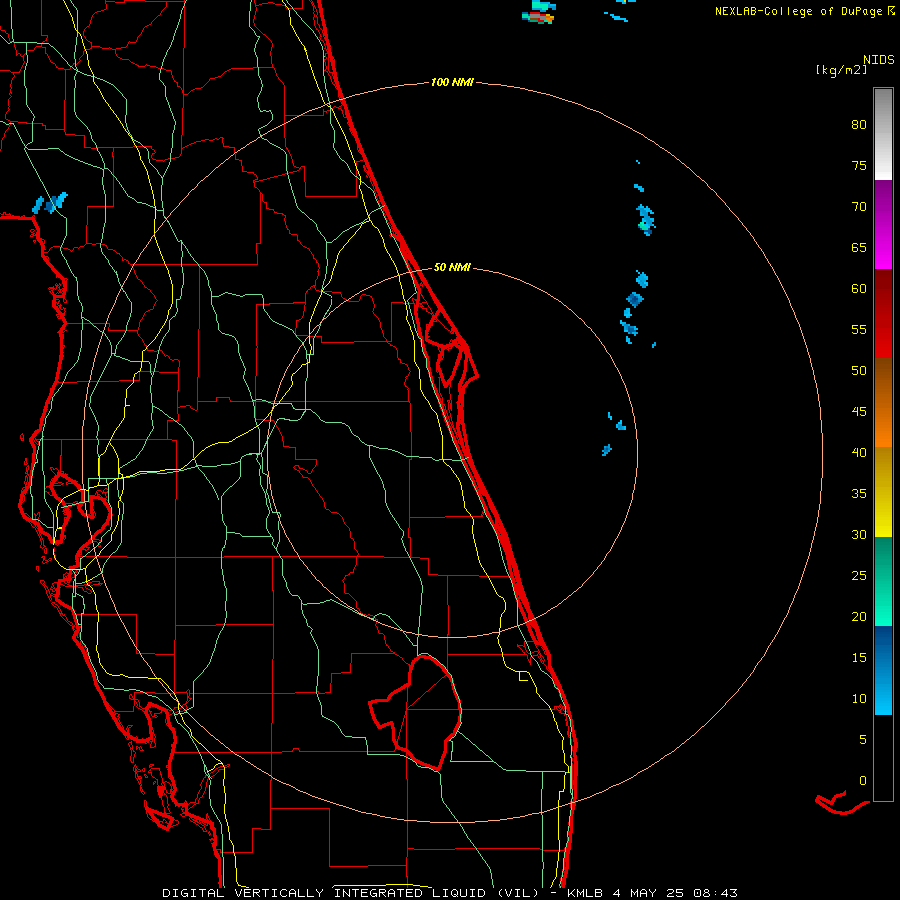Click the scale value 55

(x=859, y=329)
